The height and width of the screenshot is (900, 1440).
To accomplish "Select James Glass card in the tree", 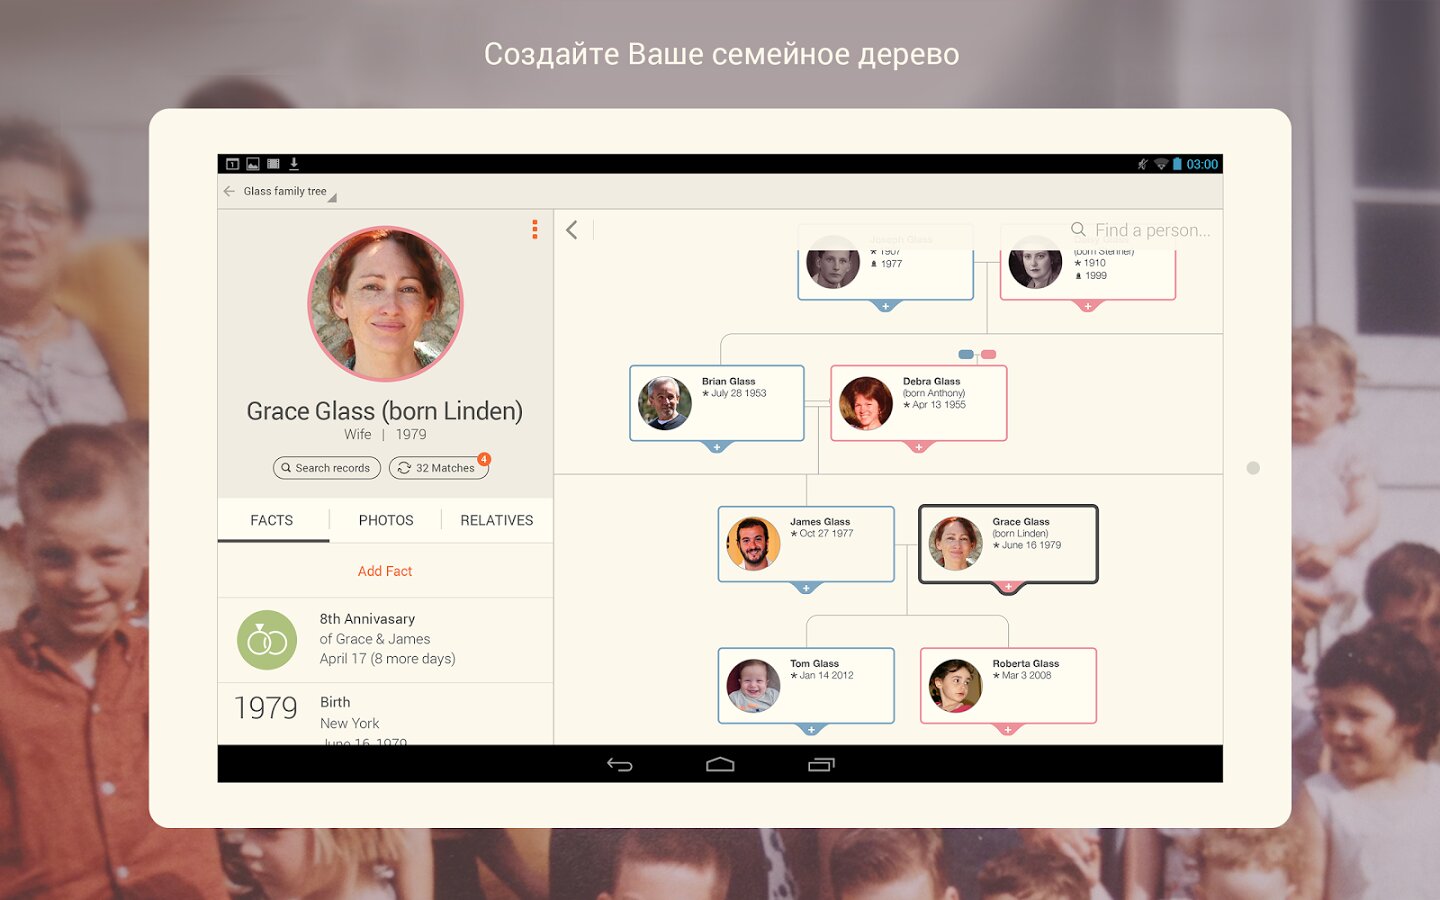I will click(x=806, y=544).
